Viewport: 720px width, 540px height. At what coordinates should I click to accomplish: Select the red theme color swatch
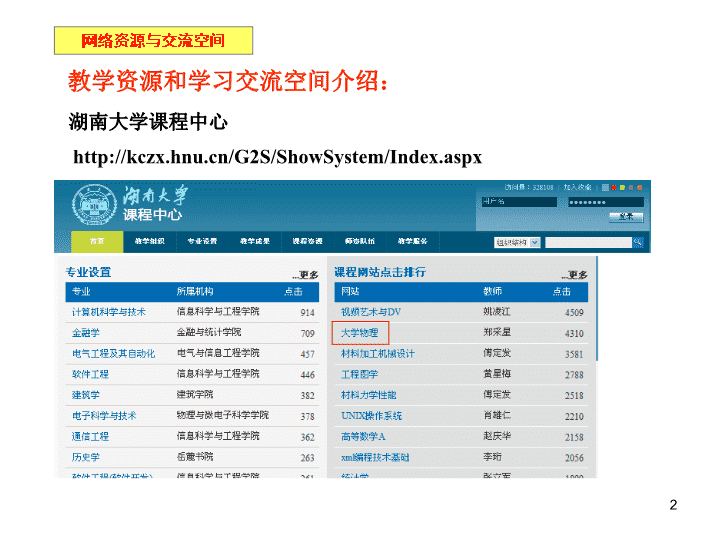pyautogui.click(x=614, y=187)
